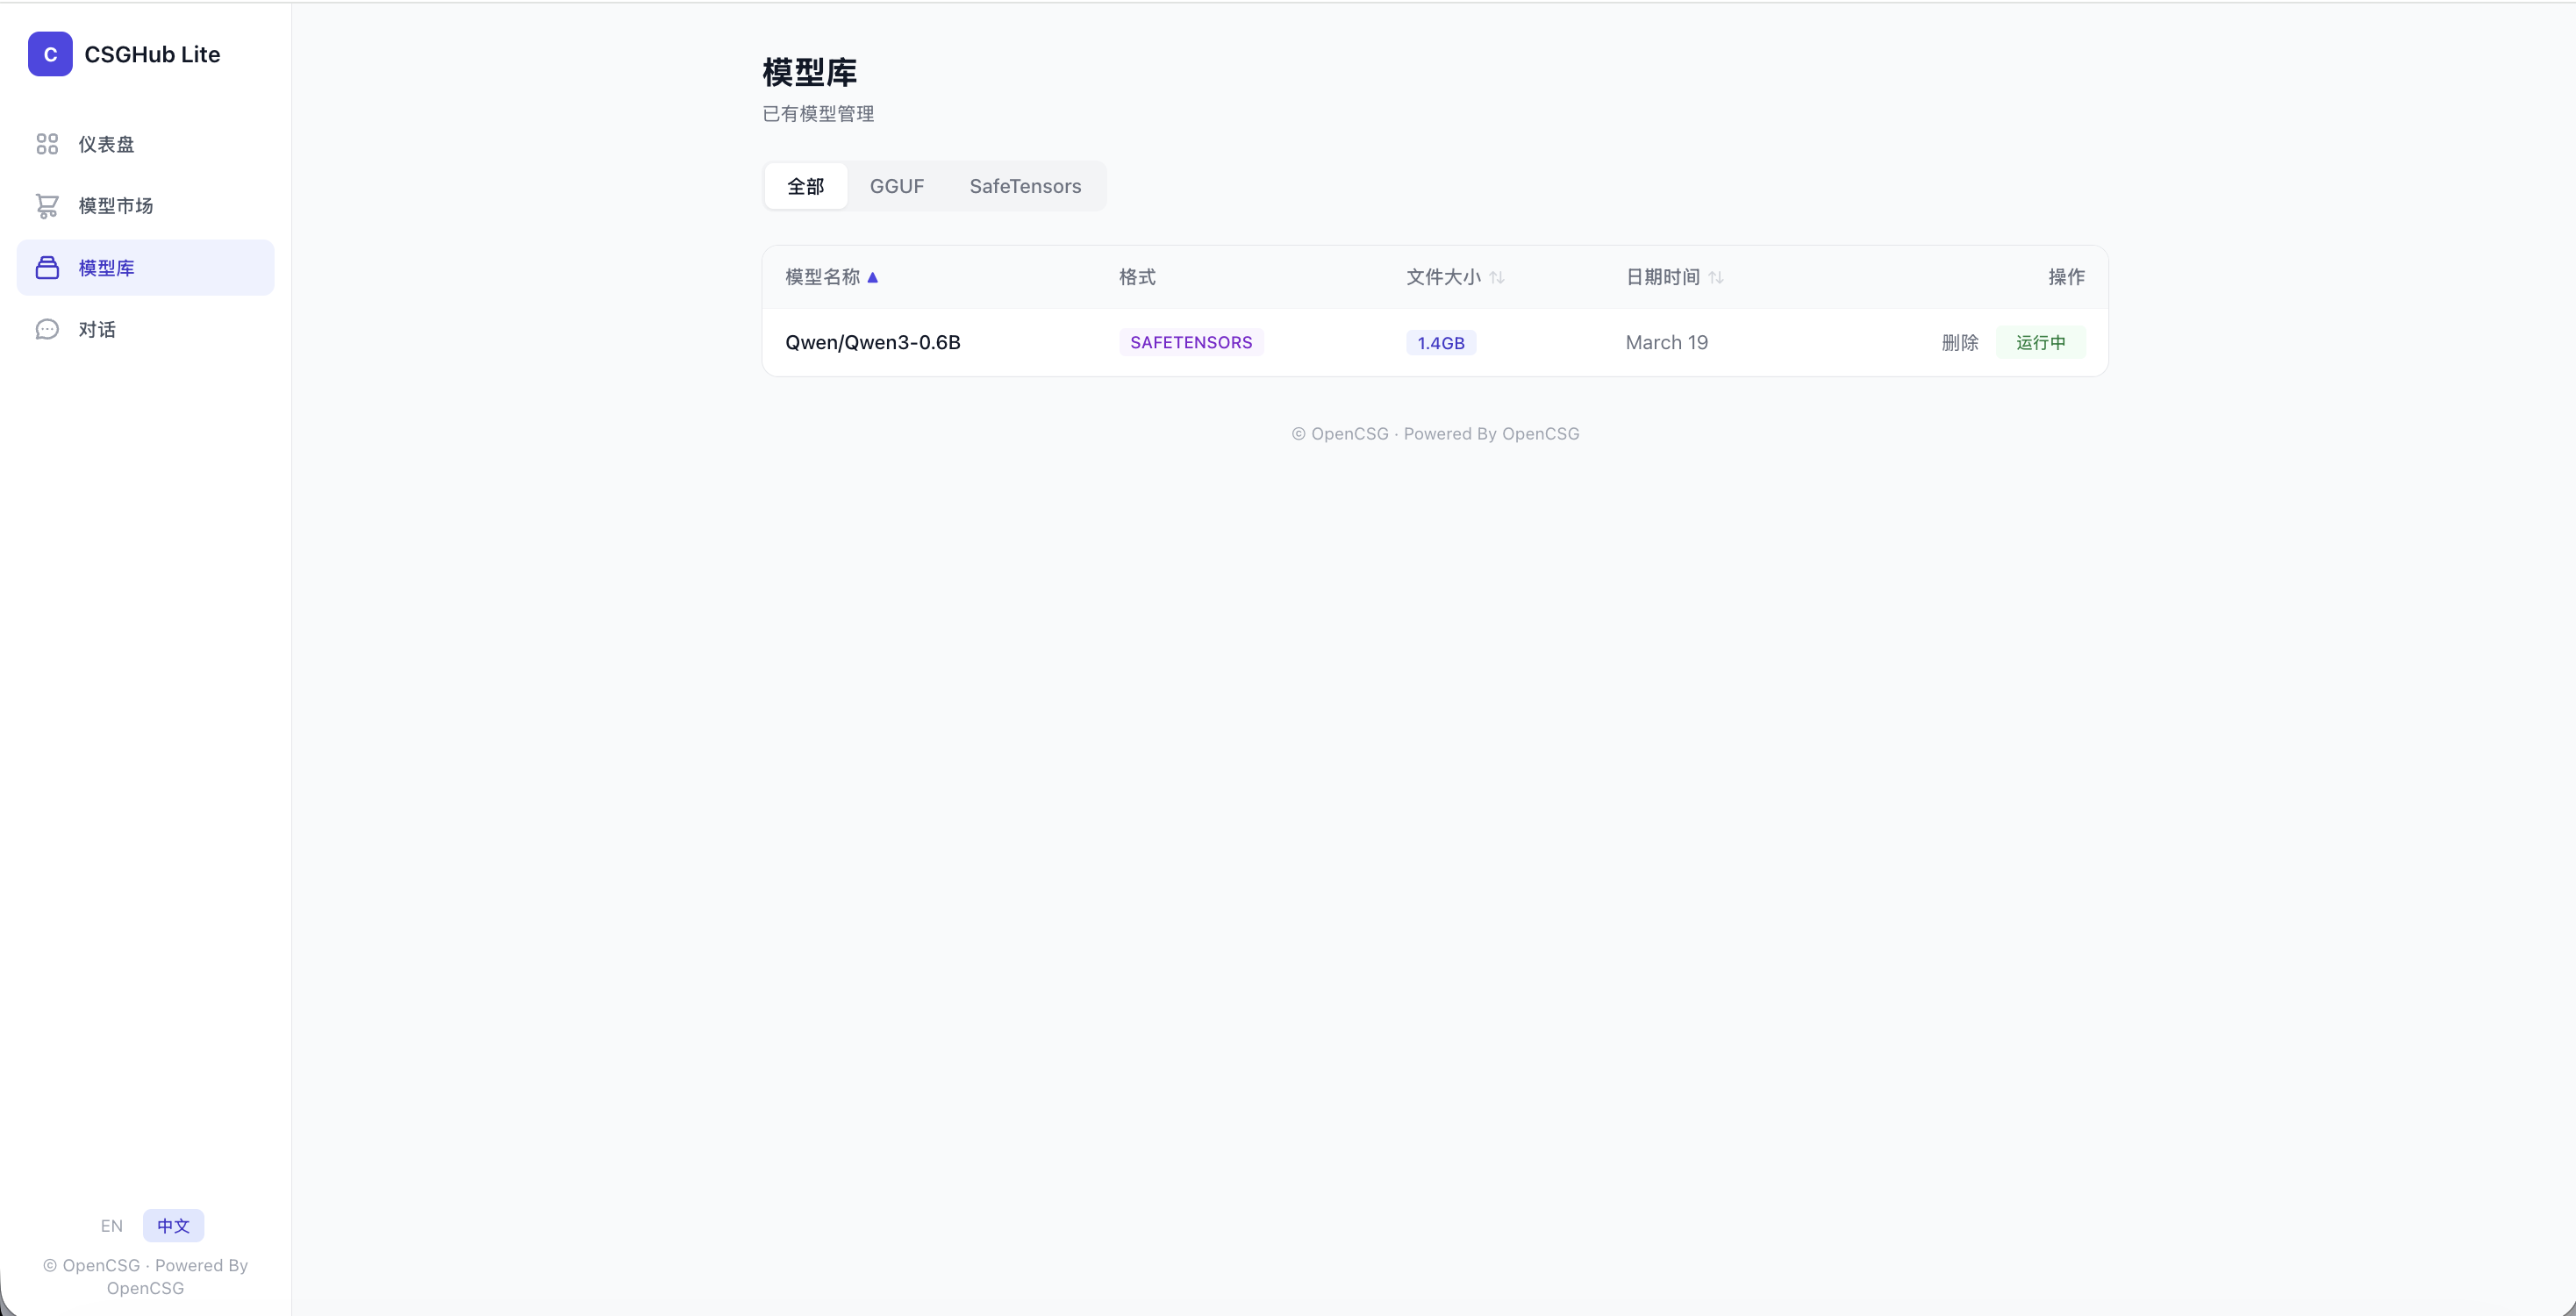Switch language to EN
The height and width of the screenshot is (1316, 2576).
[x=111, y=1226]
